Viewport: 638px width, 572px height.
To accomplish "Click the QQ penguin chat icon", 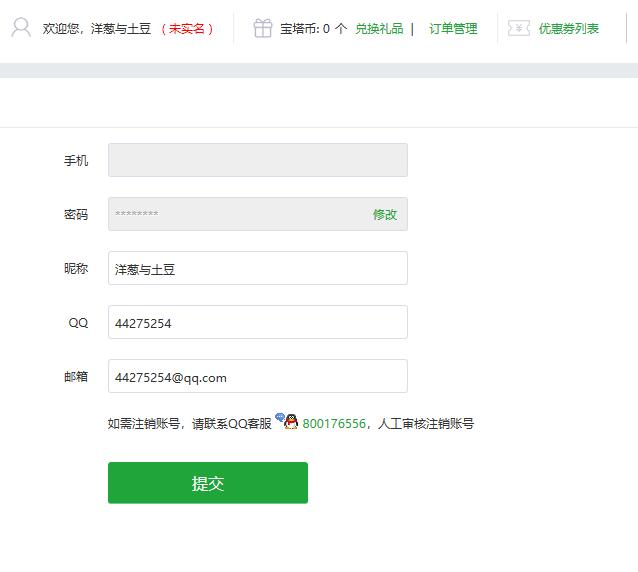I will click(286, 421).
